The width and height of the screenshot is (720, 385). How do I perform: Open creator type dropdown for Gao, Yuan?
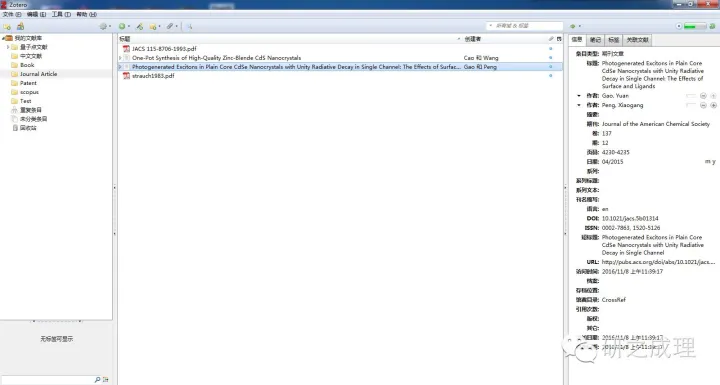click(x=579, y=96)
